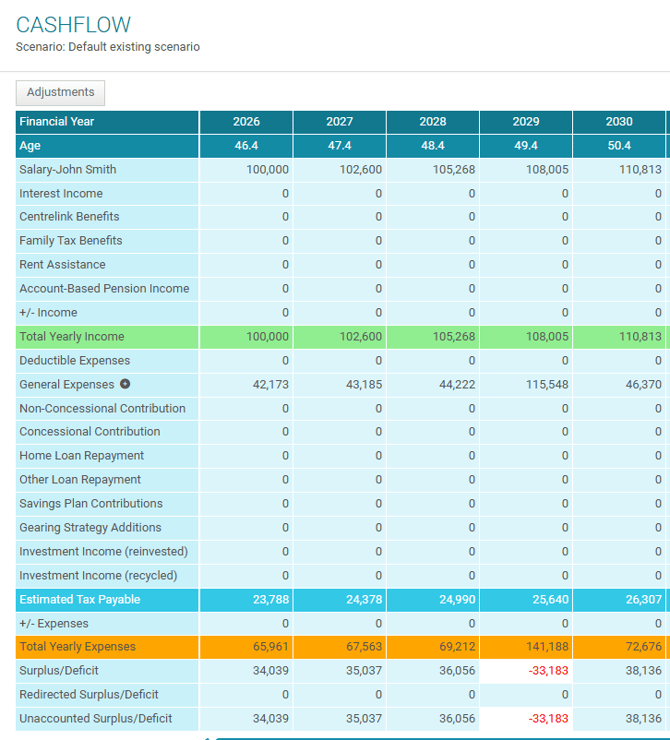Click the Total Yearly Expenses row label
This screenshot has width=670, height=740.
77,647
